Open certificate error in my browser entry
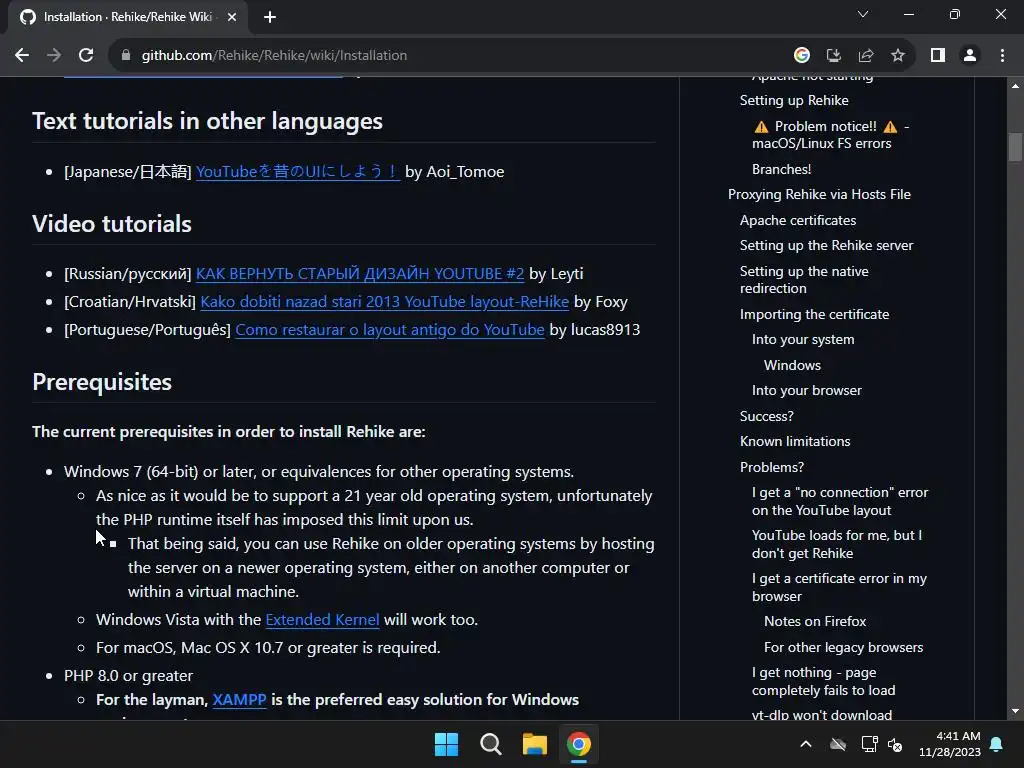The height and width of the screenshot is (768, 1024). coord(839,588)
